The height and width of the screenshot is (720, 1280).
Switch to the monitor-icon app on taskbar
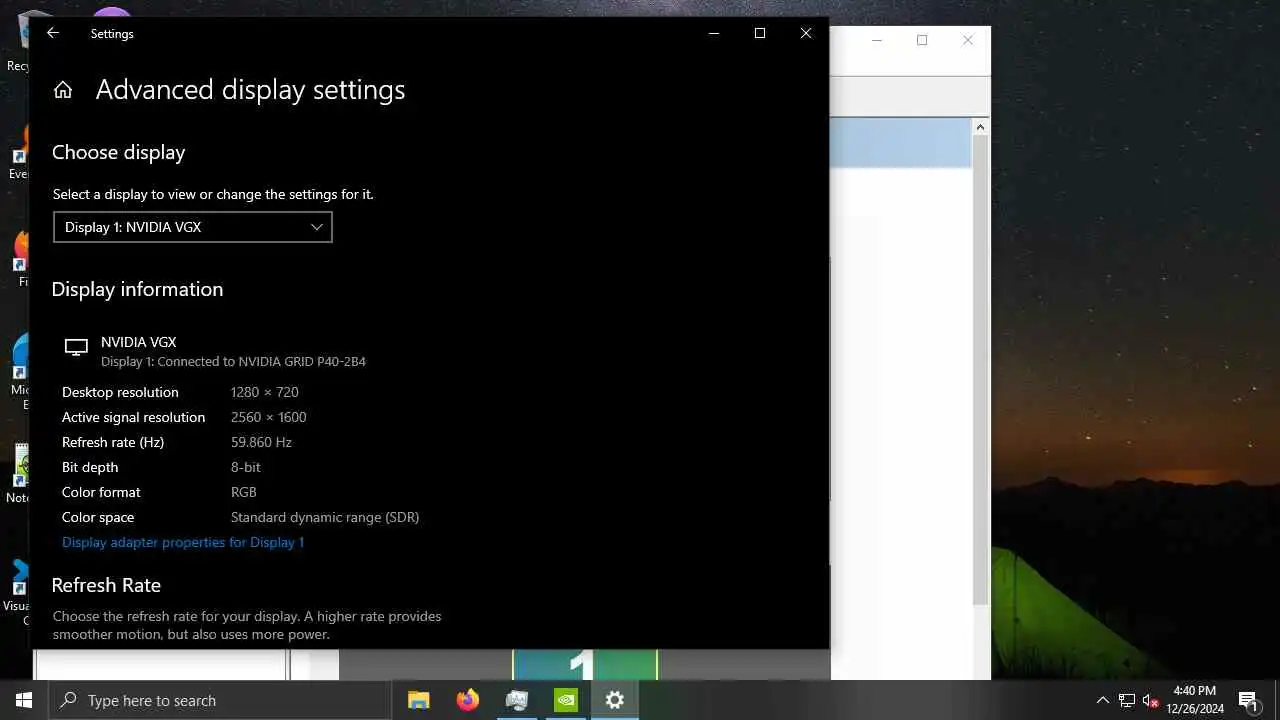point(517,700)
